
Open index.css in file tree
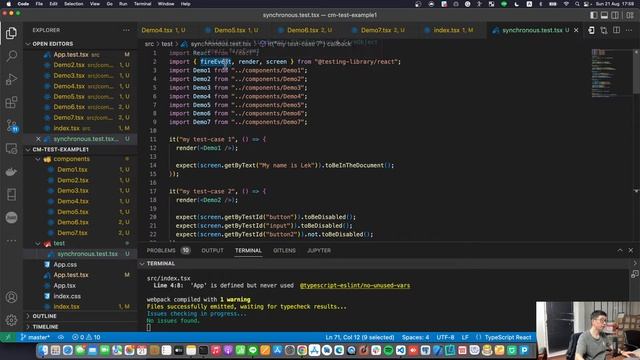67,296
